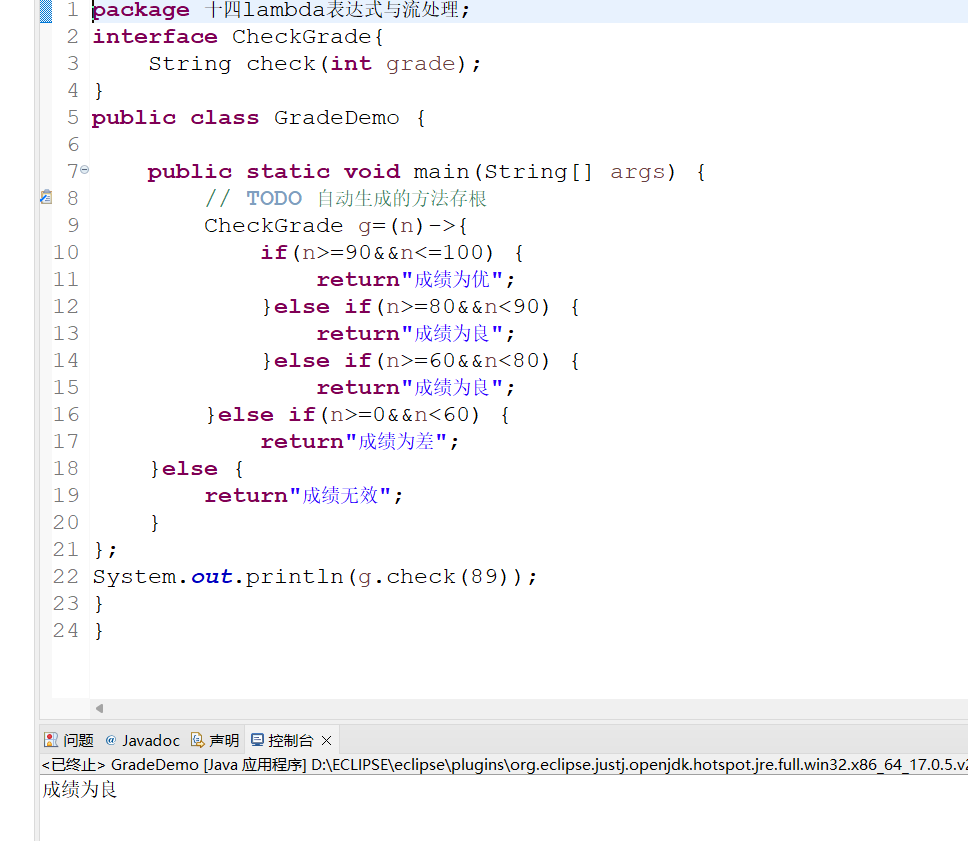
Task: Click the TODO comment text
Action: tap(346, 198)
